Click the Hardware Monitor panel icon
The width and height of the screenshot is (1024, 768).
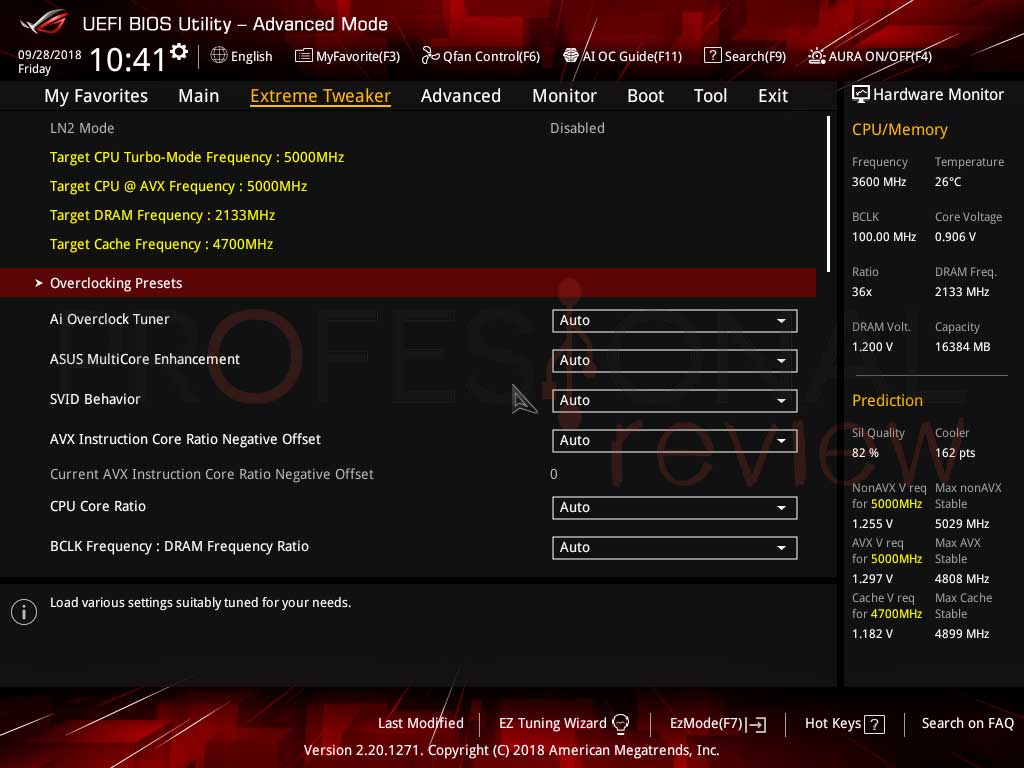point(861,93)
